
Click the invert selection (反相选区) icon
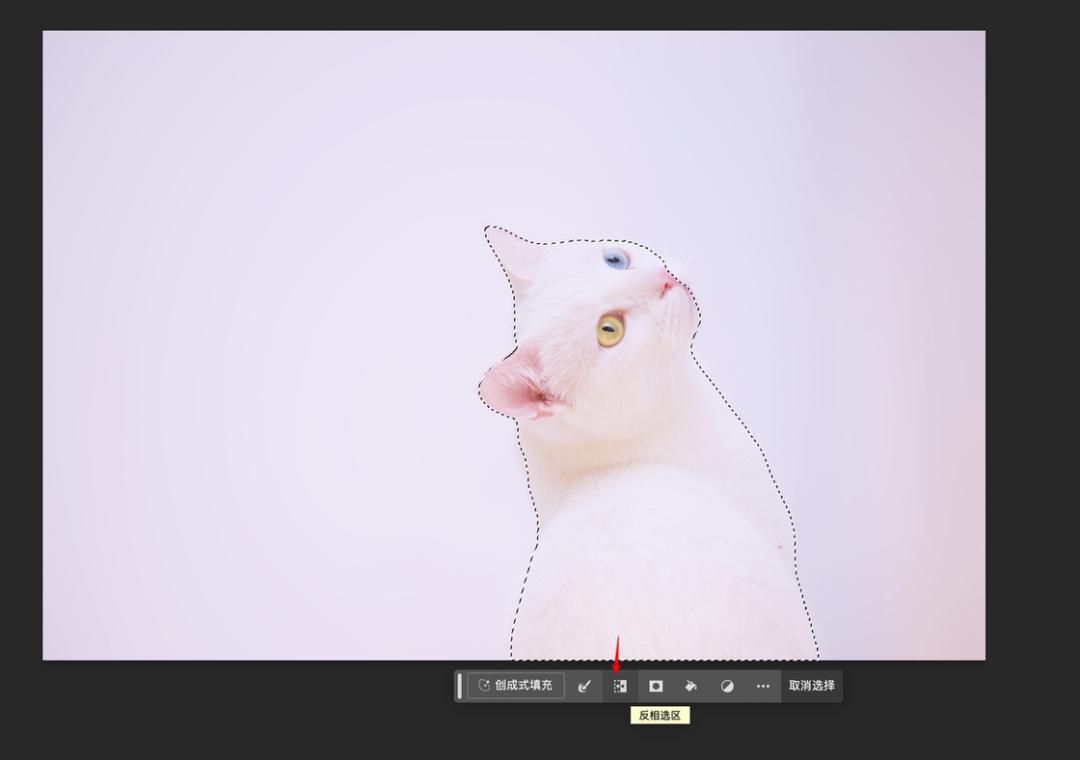620,686
